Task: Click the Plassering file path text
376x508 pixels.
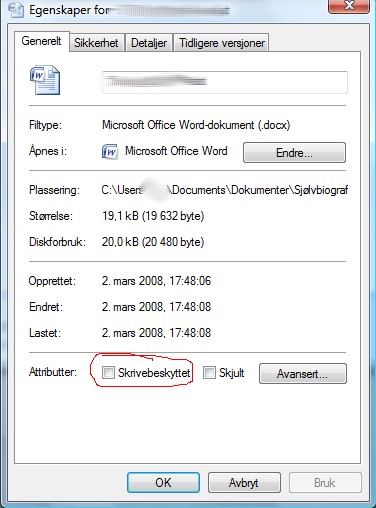Action: pyautogui.click(x=225, y=190)
